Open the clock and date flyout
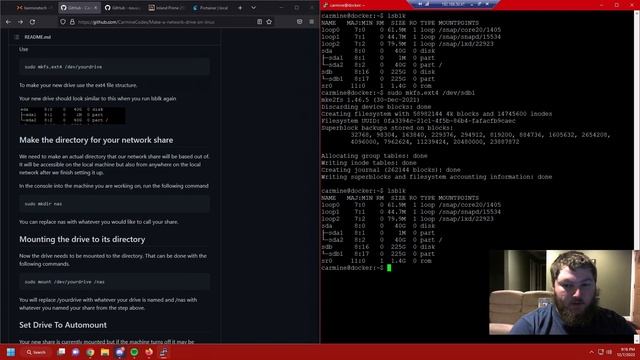Viewport: 640px width, 360px height. [x=626, y=352]
